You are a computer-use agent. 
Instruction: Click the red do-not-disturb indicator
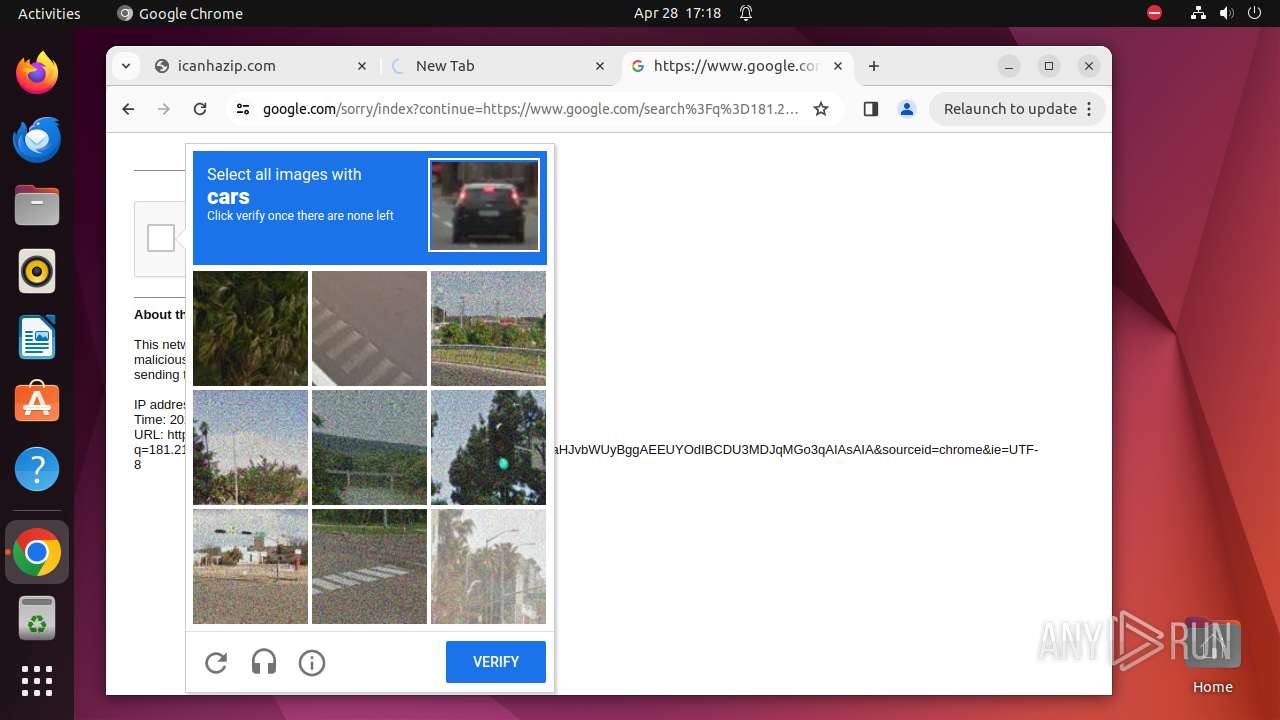[1154, 13]
